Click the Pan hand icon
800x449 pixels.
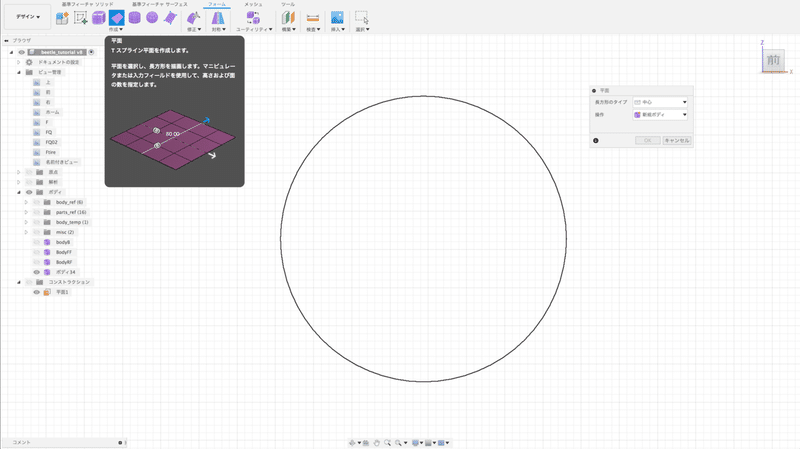pos(377,443)
